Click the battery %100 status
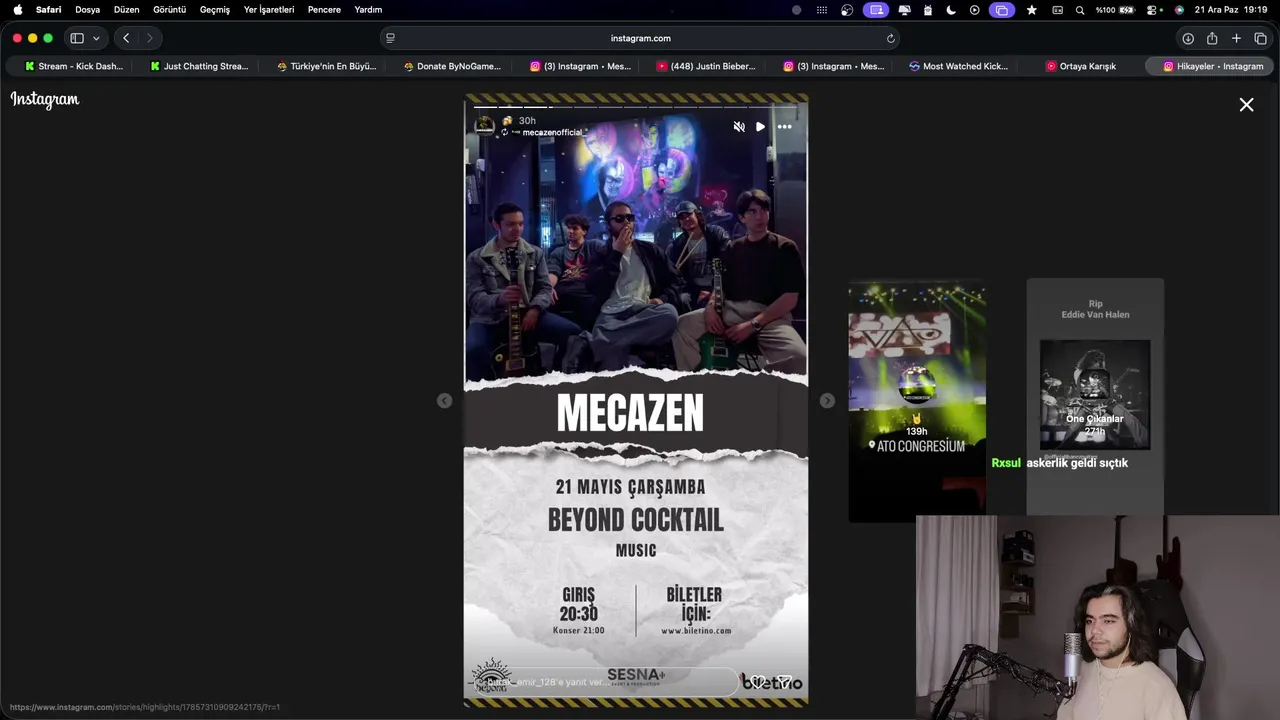This screenshot has height=720, width=1280. 1115,10
